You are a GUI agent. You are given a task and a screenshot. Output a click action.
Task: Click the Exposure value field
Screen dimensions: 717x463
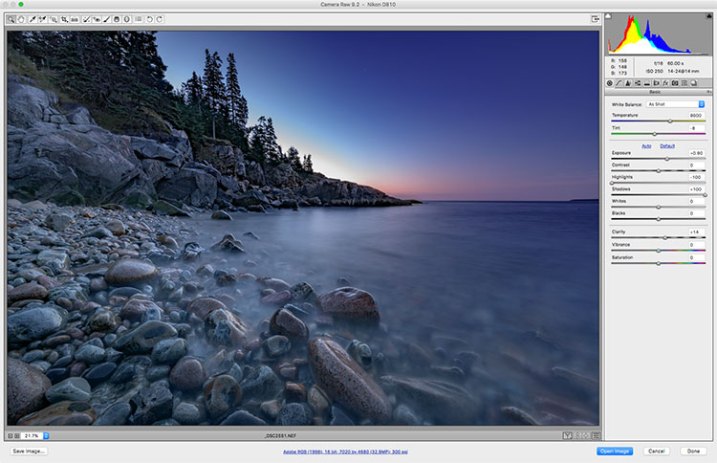pos(696,153)
